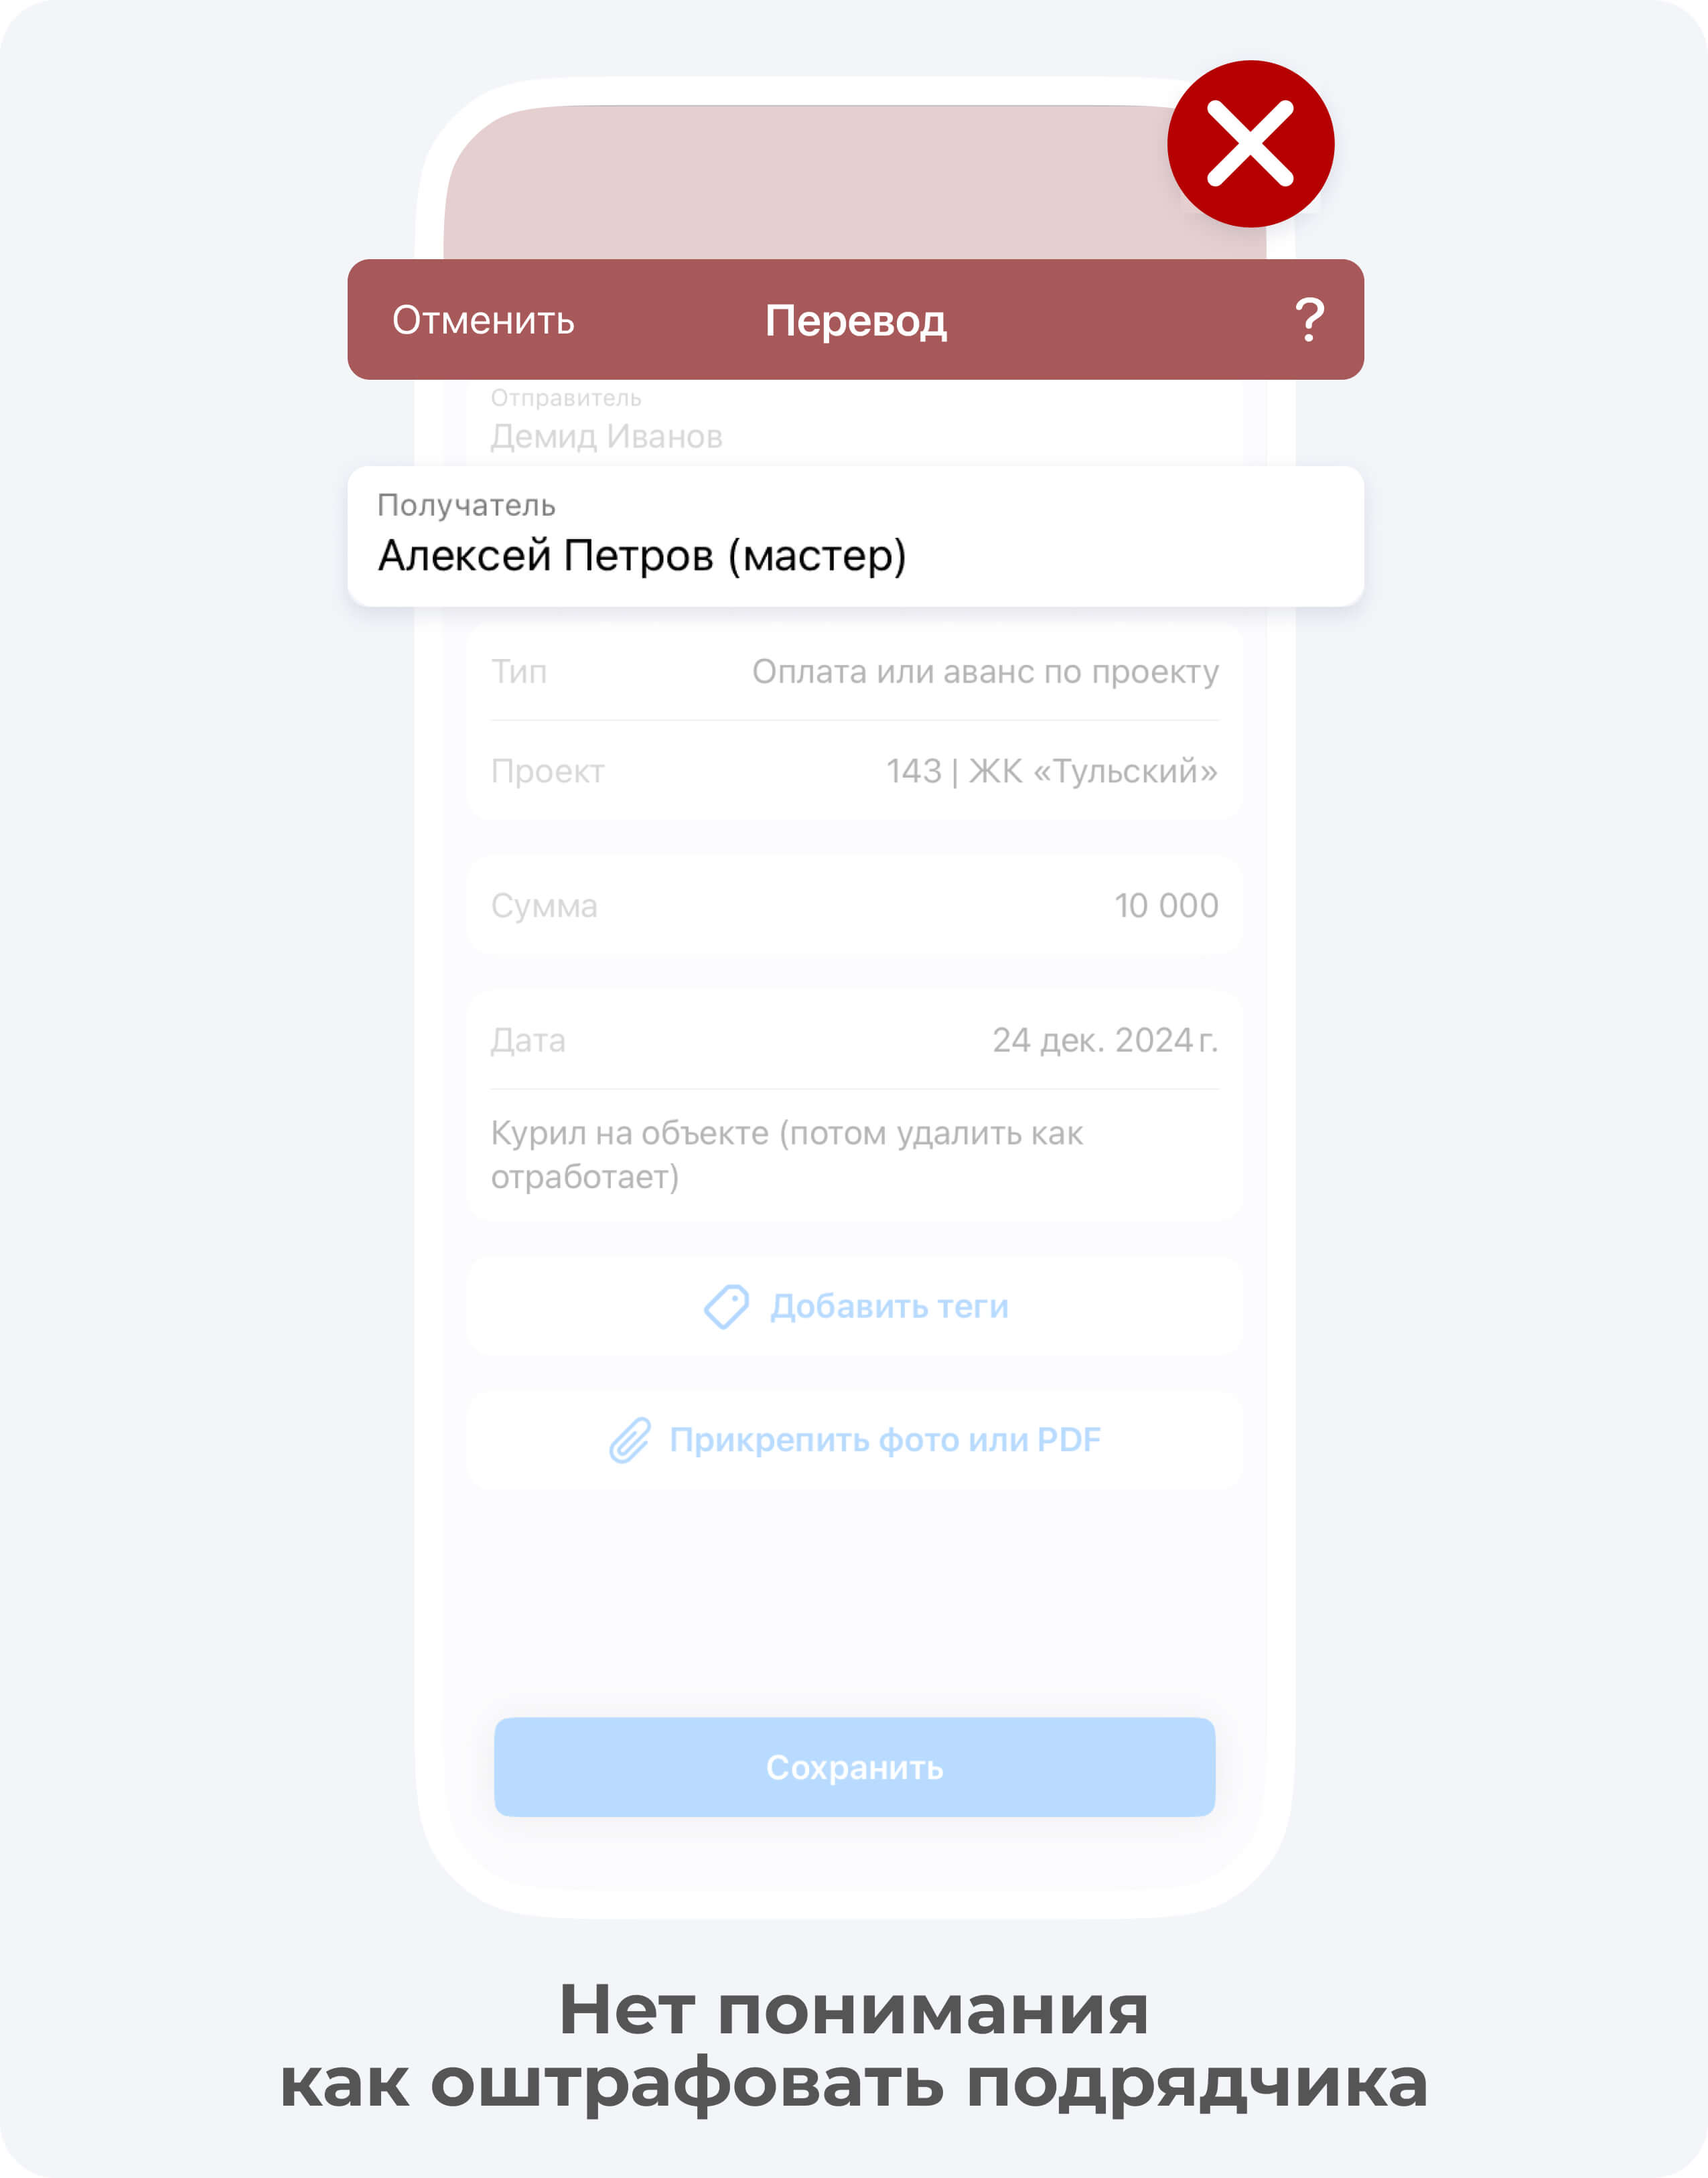Click the Получатель label text

click(466, 505)
